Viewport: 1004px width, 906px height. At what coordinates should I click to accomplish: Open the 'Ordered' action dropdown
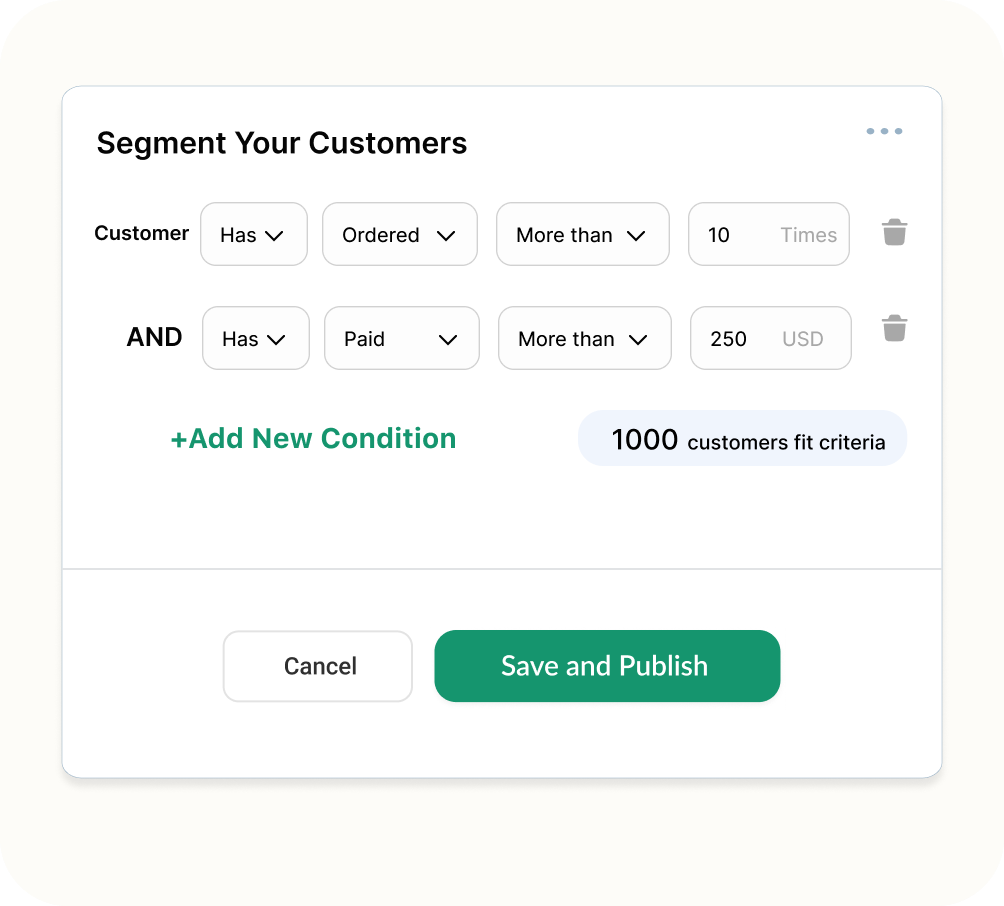399,234
